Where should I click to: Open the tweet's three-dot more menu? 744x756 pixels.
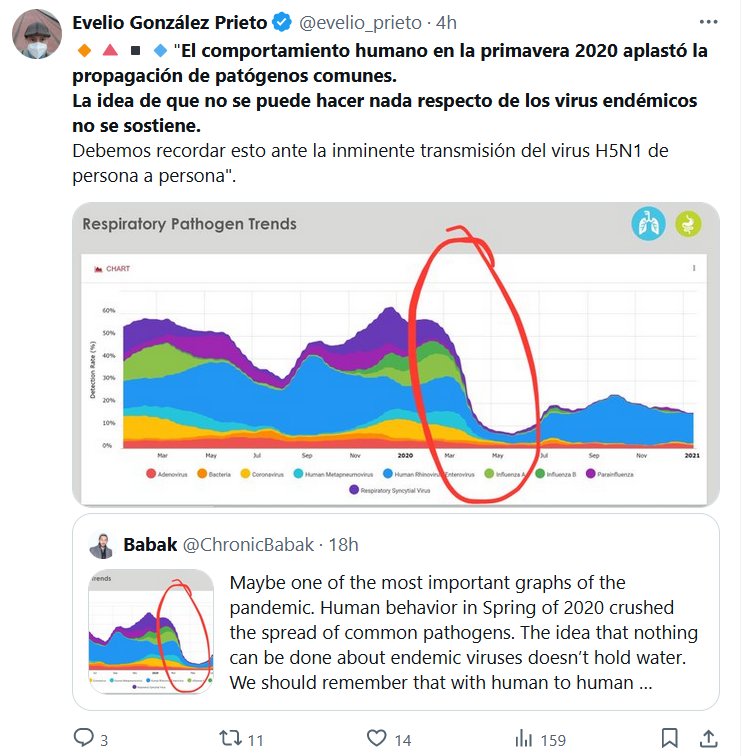tap(709, 21)
